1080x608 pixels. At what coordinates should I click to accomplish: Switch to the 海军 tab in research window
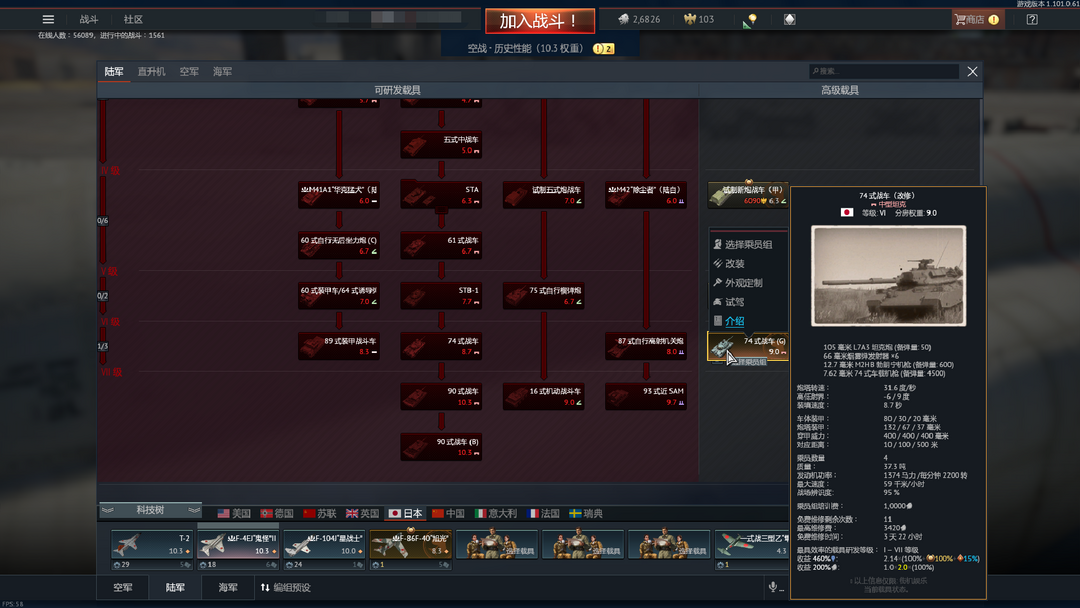coord(222,72)
